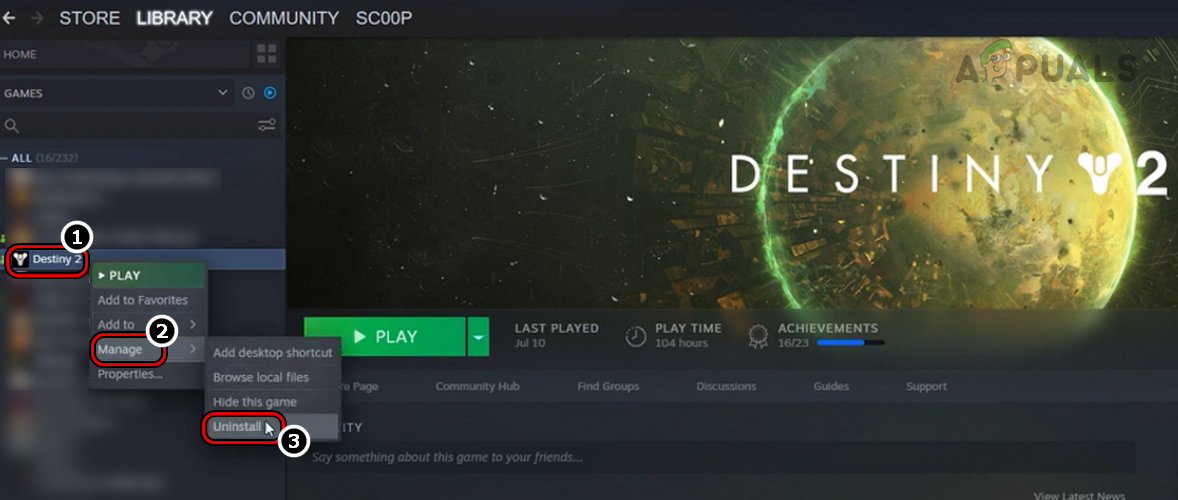The height and width of the screenshot is (500, 1178).
Task: Open advanced filter sliders icon
Action: 267,125
